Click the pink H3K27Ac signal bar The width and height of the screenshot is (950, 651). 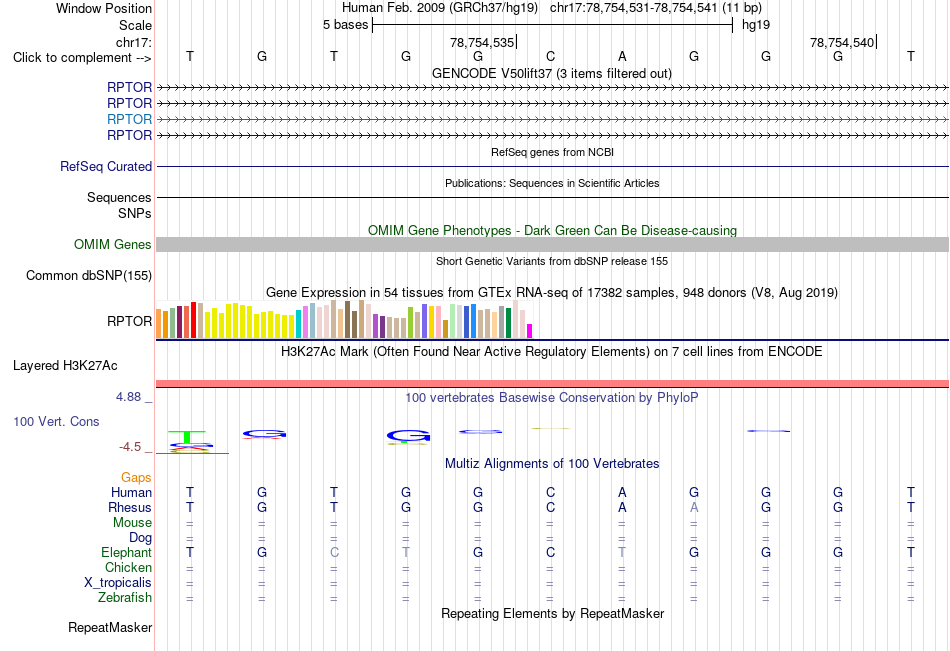(x=552, y=384)
